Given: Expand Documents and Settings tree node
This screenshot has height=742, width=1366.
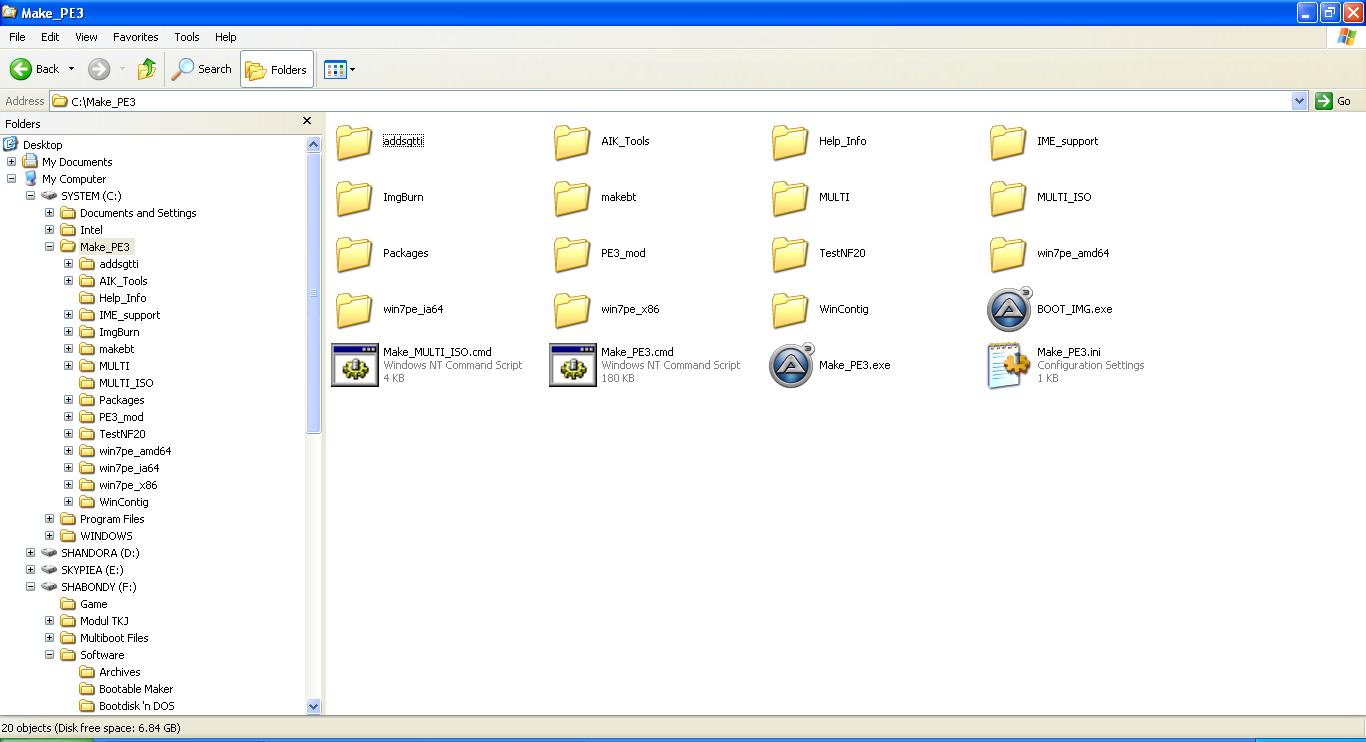Looking at the screenshot, I should (x=49, y=213).
